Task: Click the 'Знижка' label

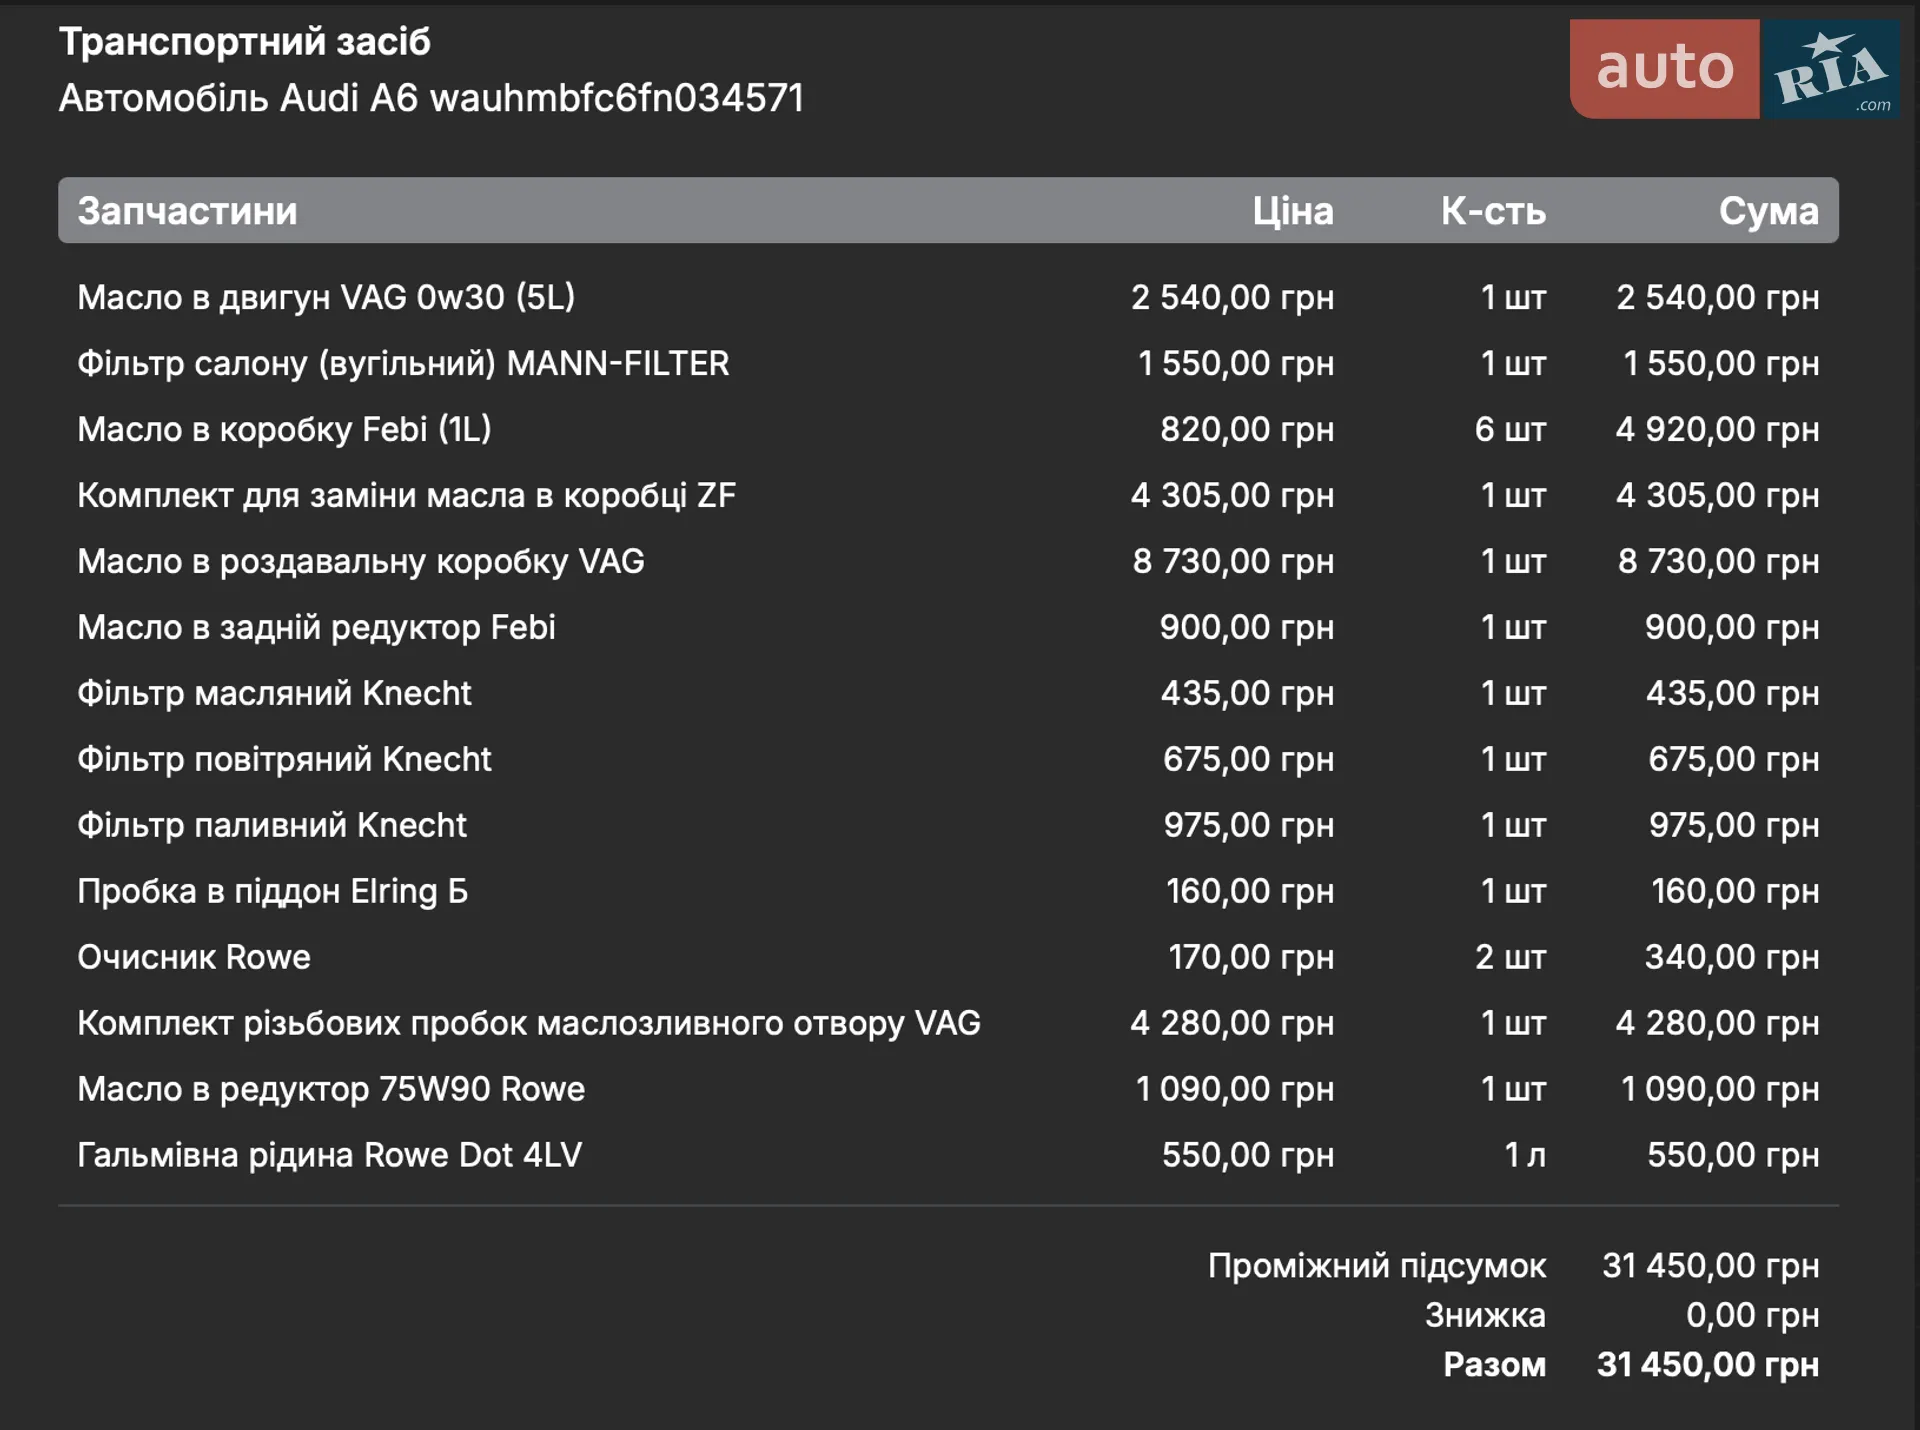Action: [1486, 1315]
